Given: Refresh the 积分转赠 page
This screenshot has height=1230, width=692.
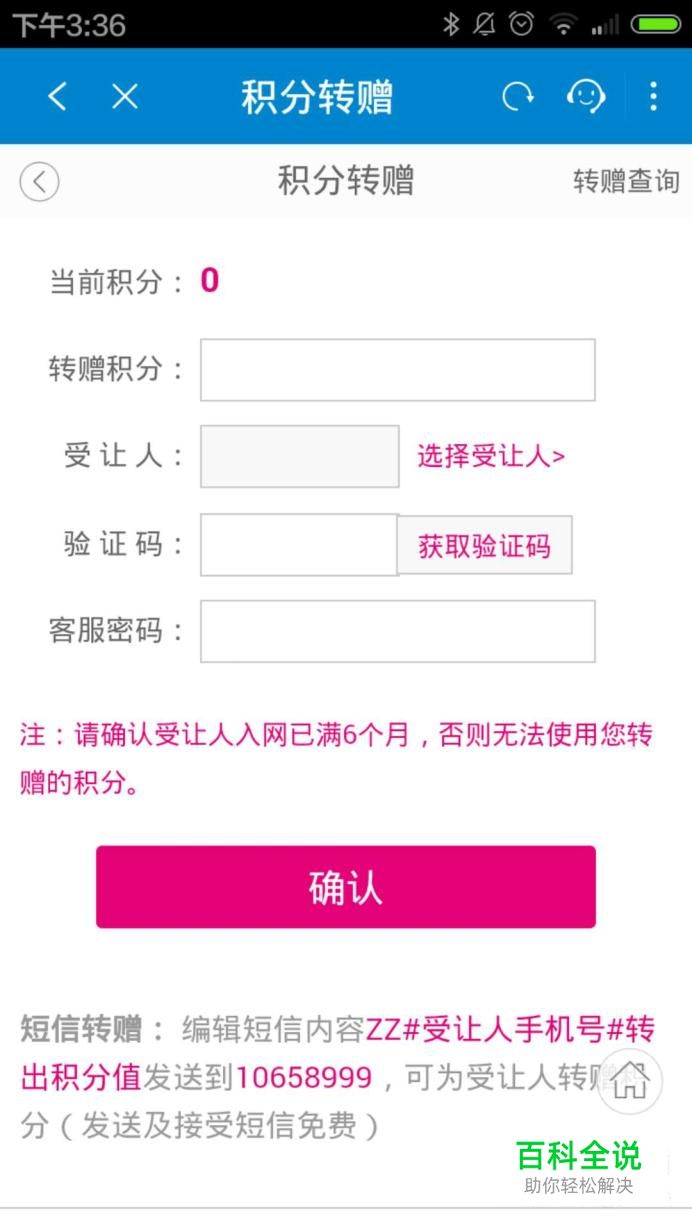Looking at the screenshot, I should coord(517,97).
